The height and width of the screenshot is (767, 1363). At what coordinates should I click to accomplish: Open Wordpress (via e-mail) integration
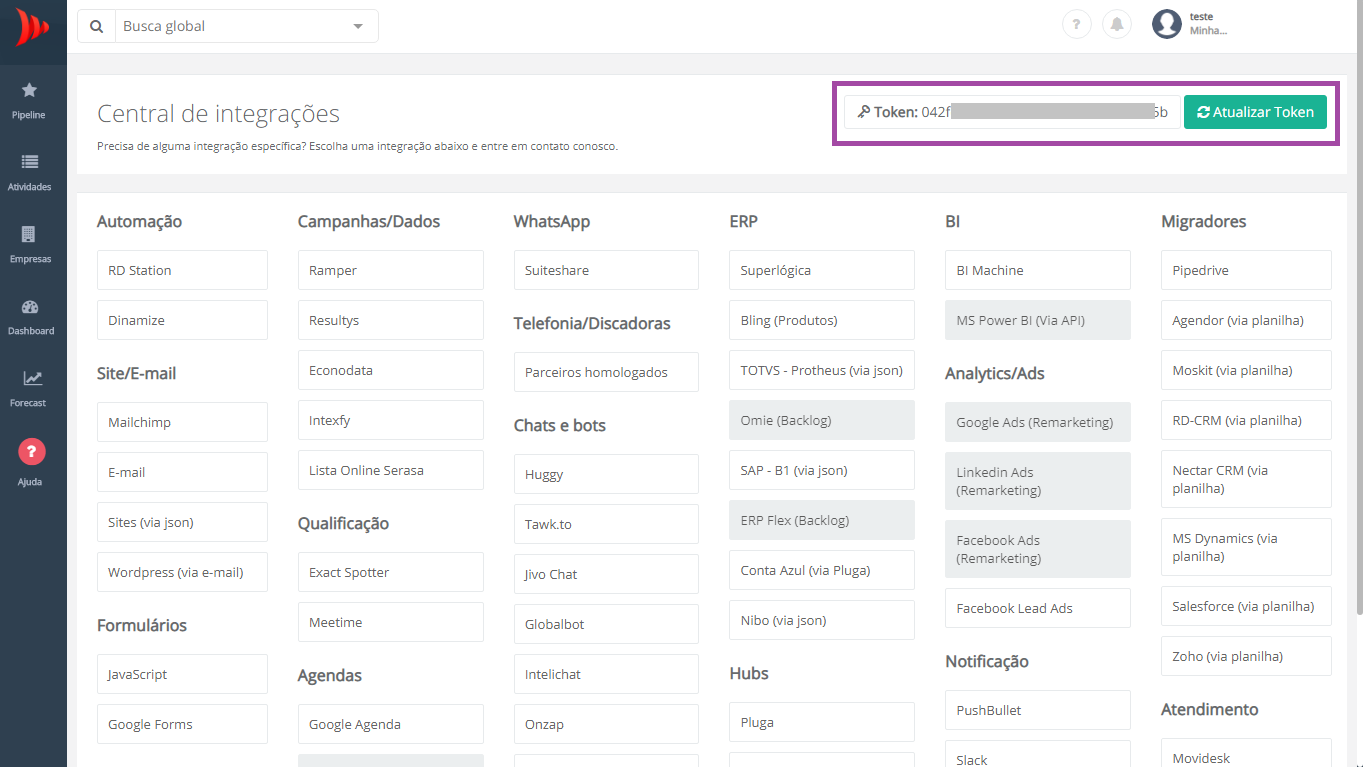pos(182,572)
